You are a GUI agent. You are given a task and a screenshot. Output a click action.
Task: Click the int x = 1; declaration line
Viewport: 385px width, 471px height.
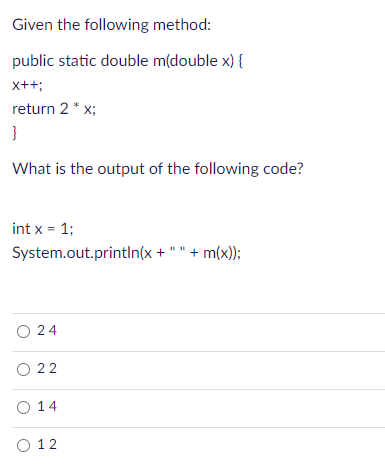click(x=43, y=229)
